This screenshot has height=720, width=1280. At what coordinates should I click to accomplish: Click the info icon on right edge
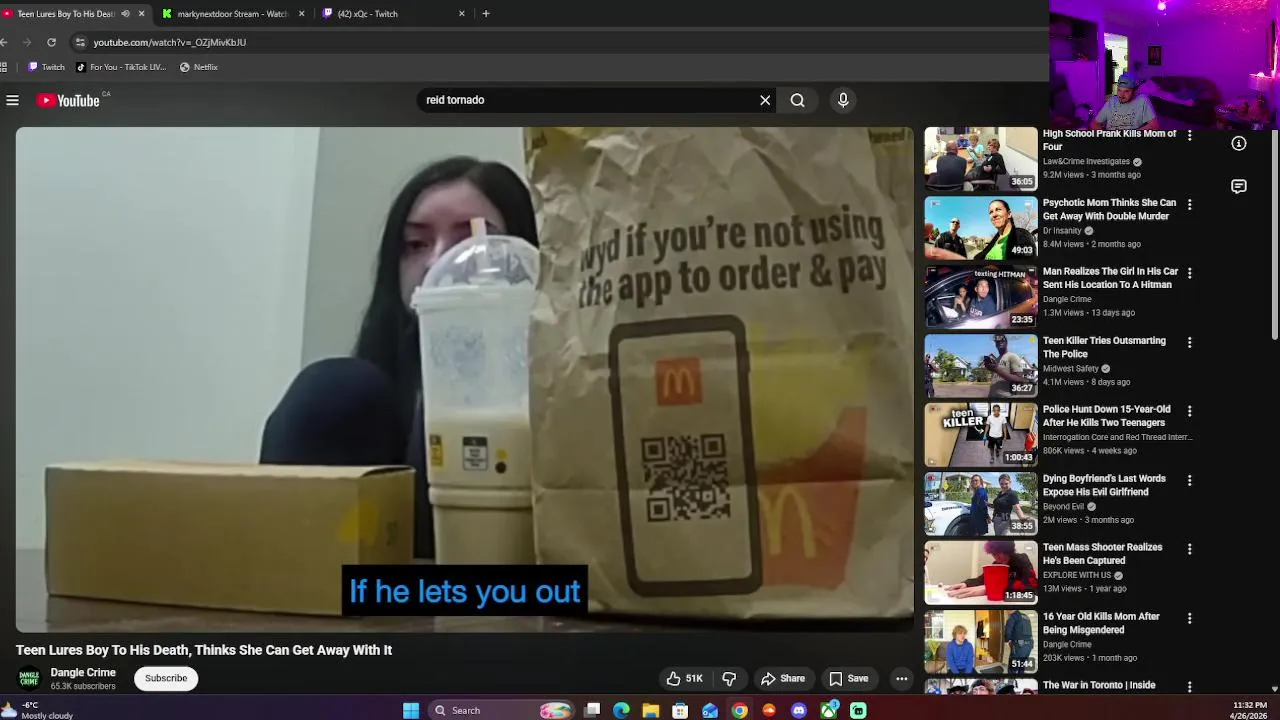point(1239,144)
